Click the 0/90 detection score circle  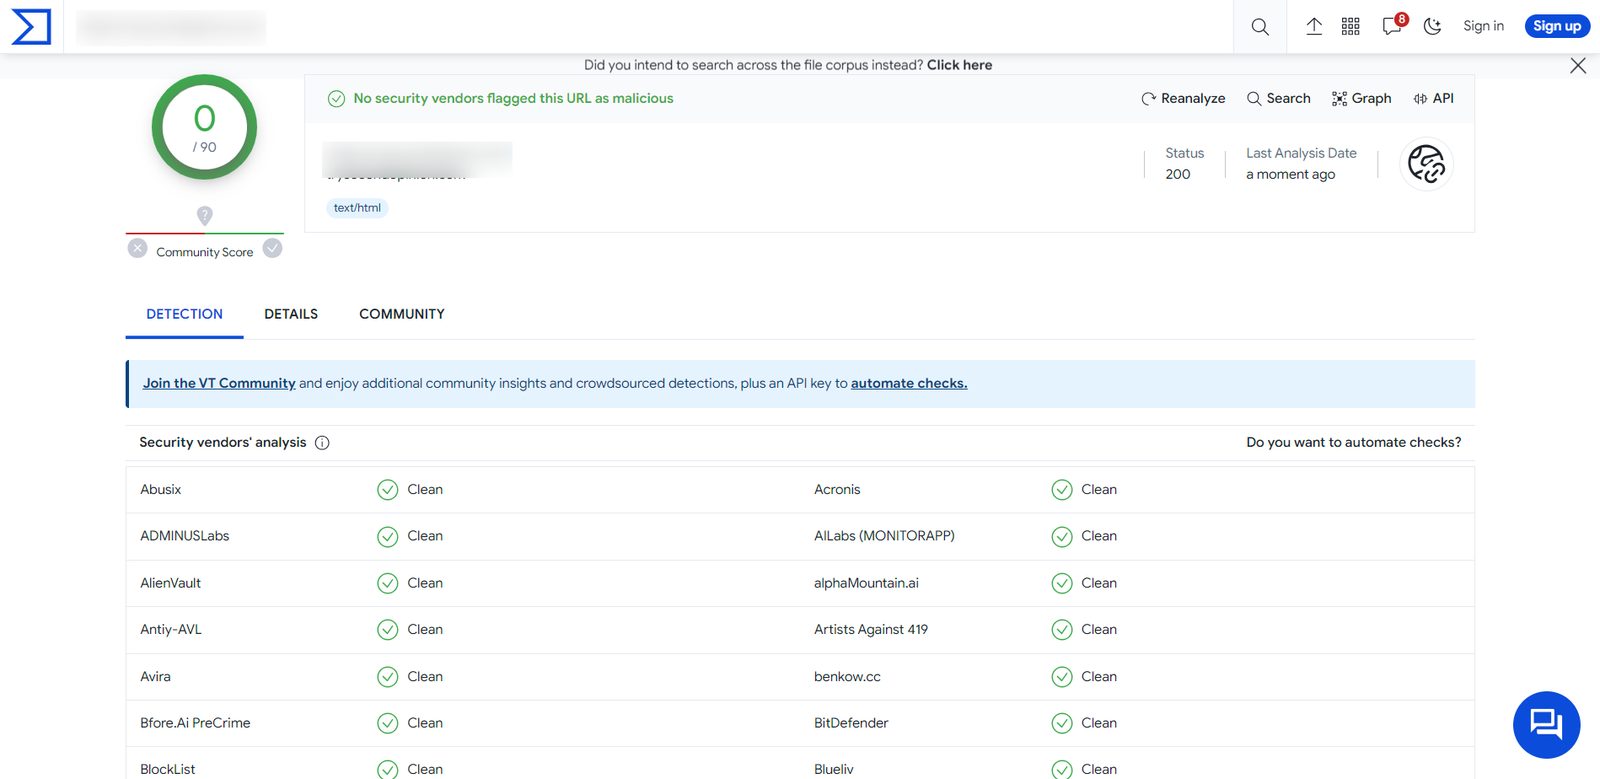204,127
